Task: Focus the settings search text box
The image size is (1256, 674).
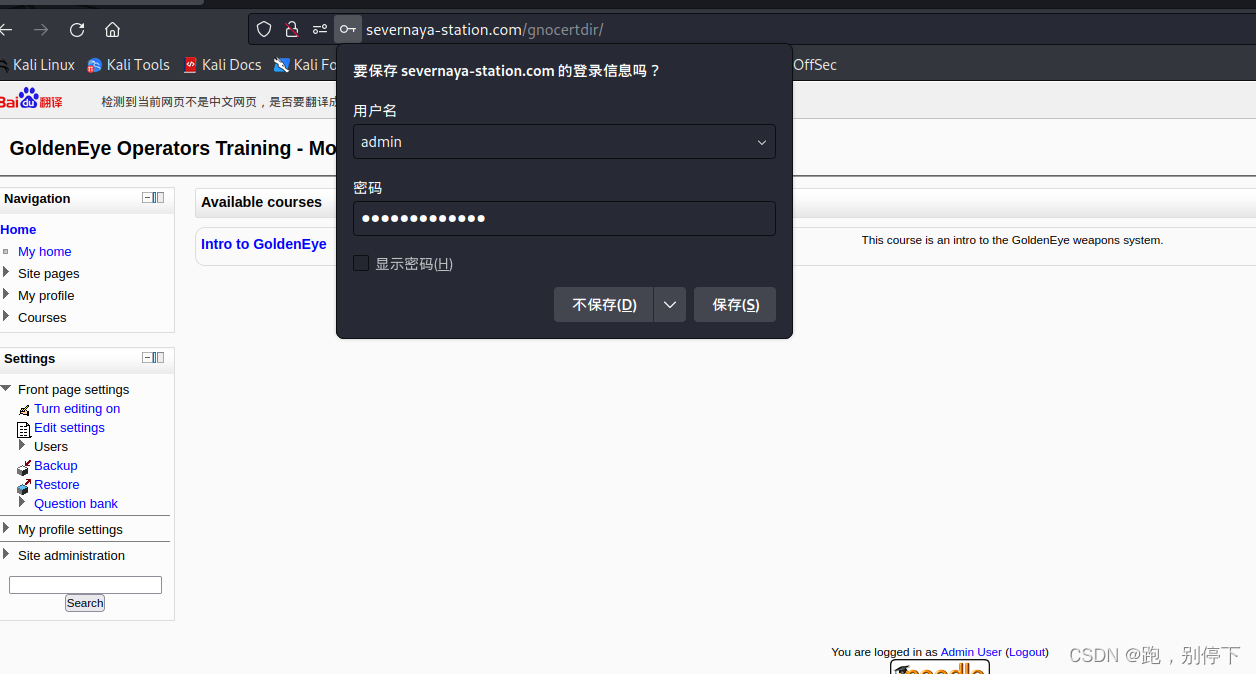Action: click(85, 585)
